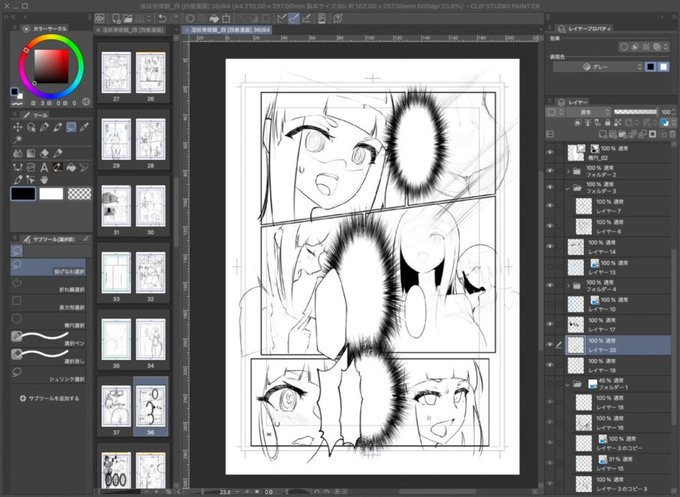Expand the フォルダー4 folder
Screen dimensions: 680x497
[x=568, y=286]
